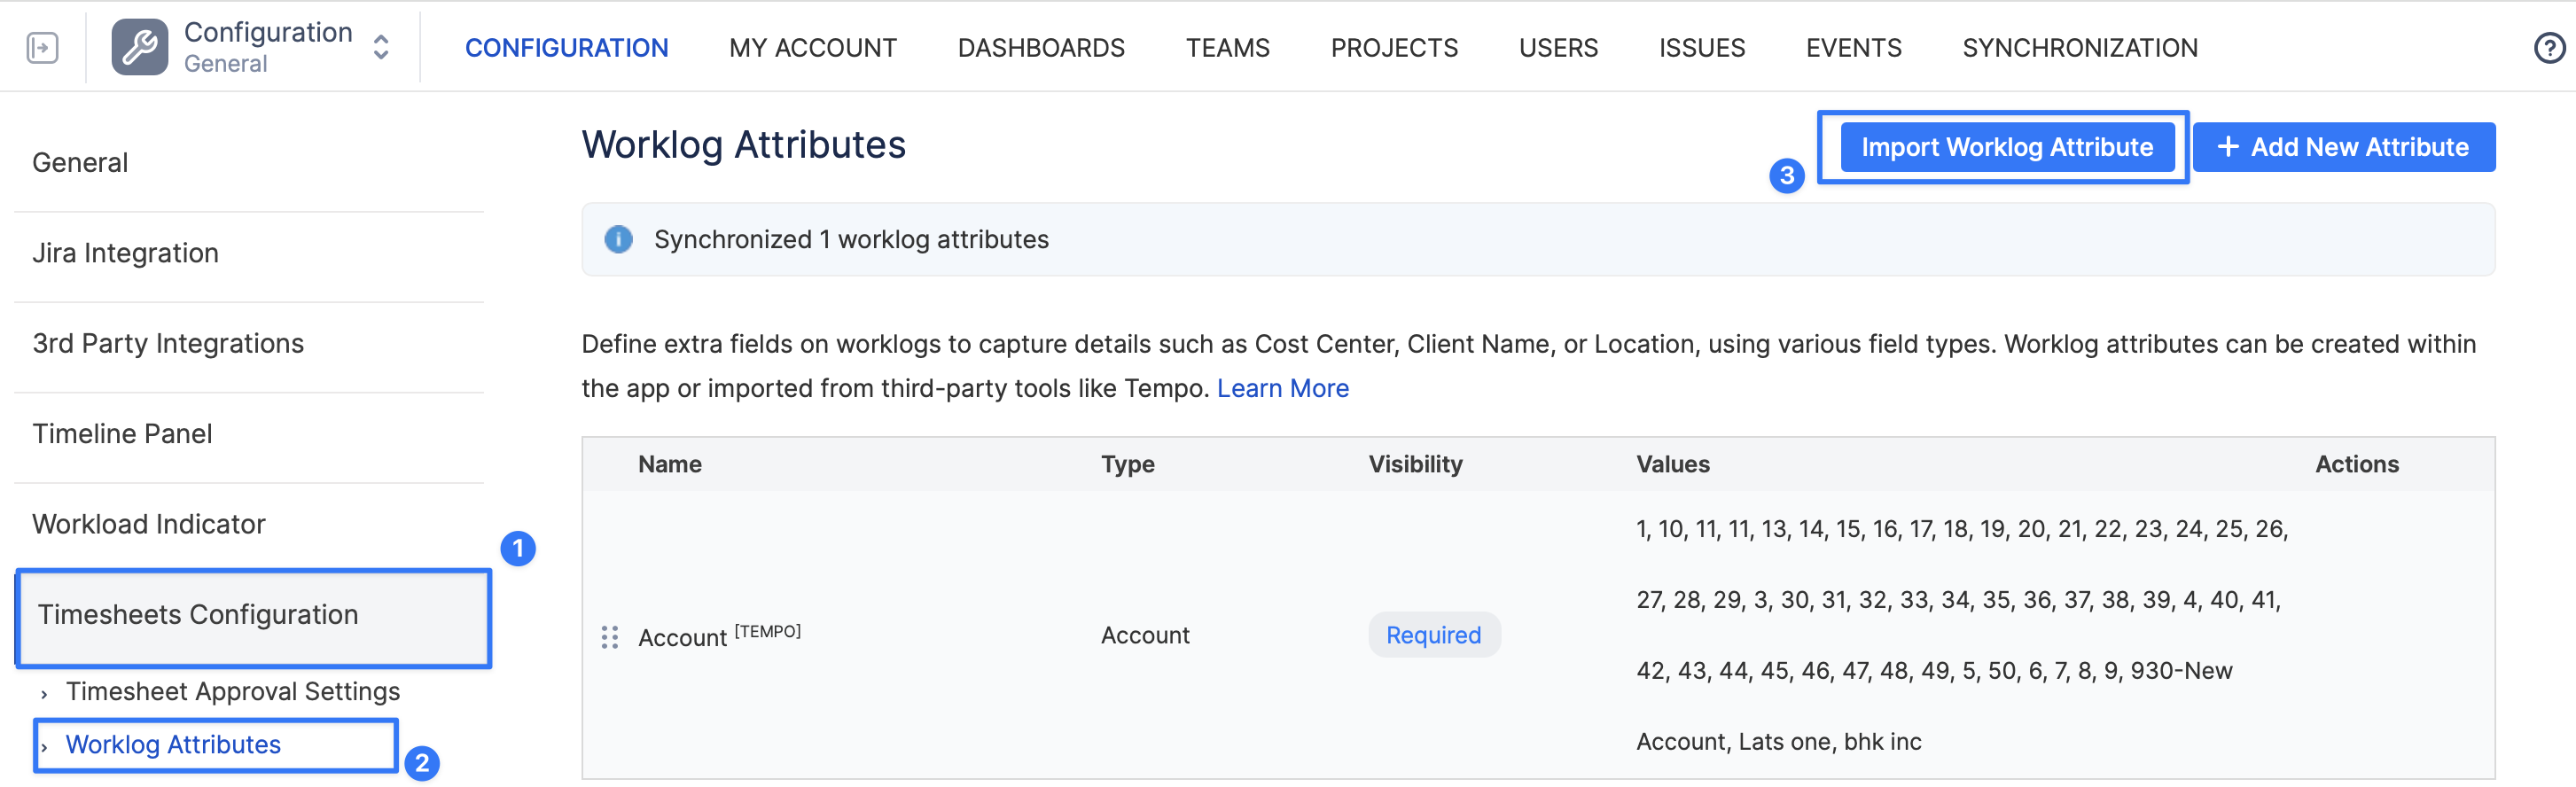Click the Required visibility badge
This screenshot has width=2576, height=787.
(1433, 635)
